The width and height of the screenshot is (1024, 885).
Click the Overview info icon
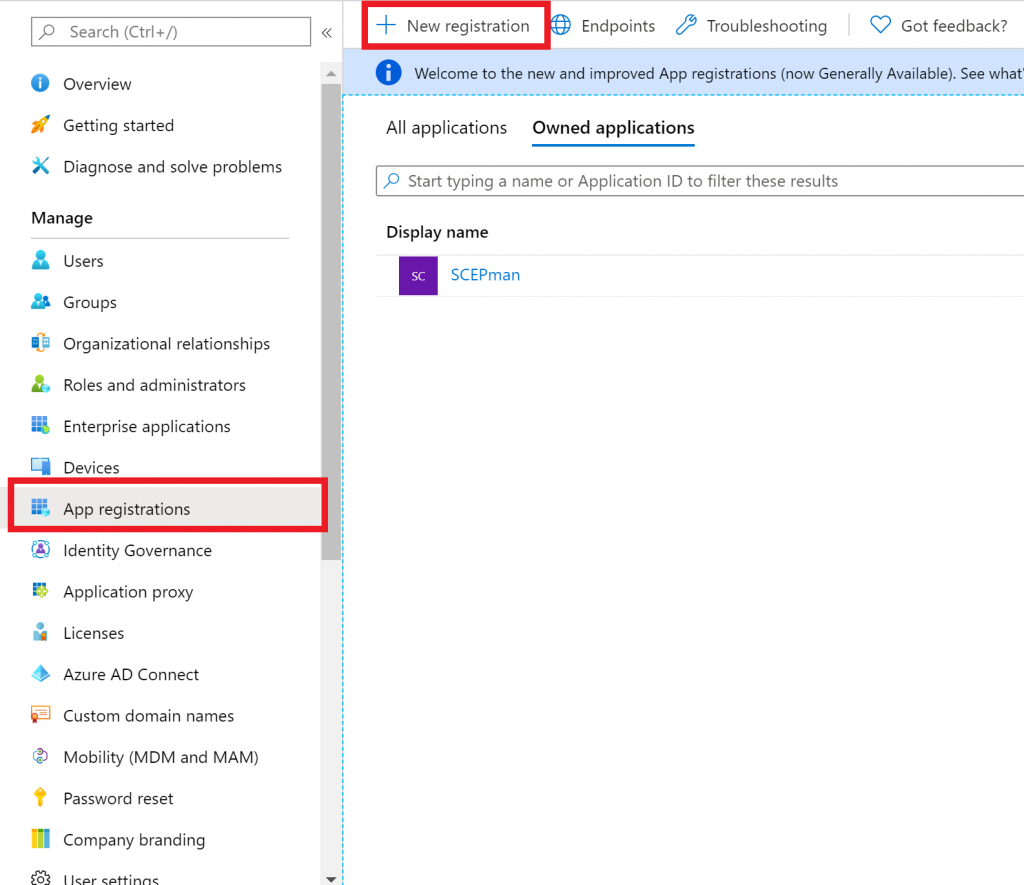(40, 84)
